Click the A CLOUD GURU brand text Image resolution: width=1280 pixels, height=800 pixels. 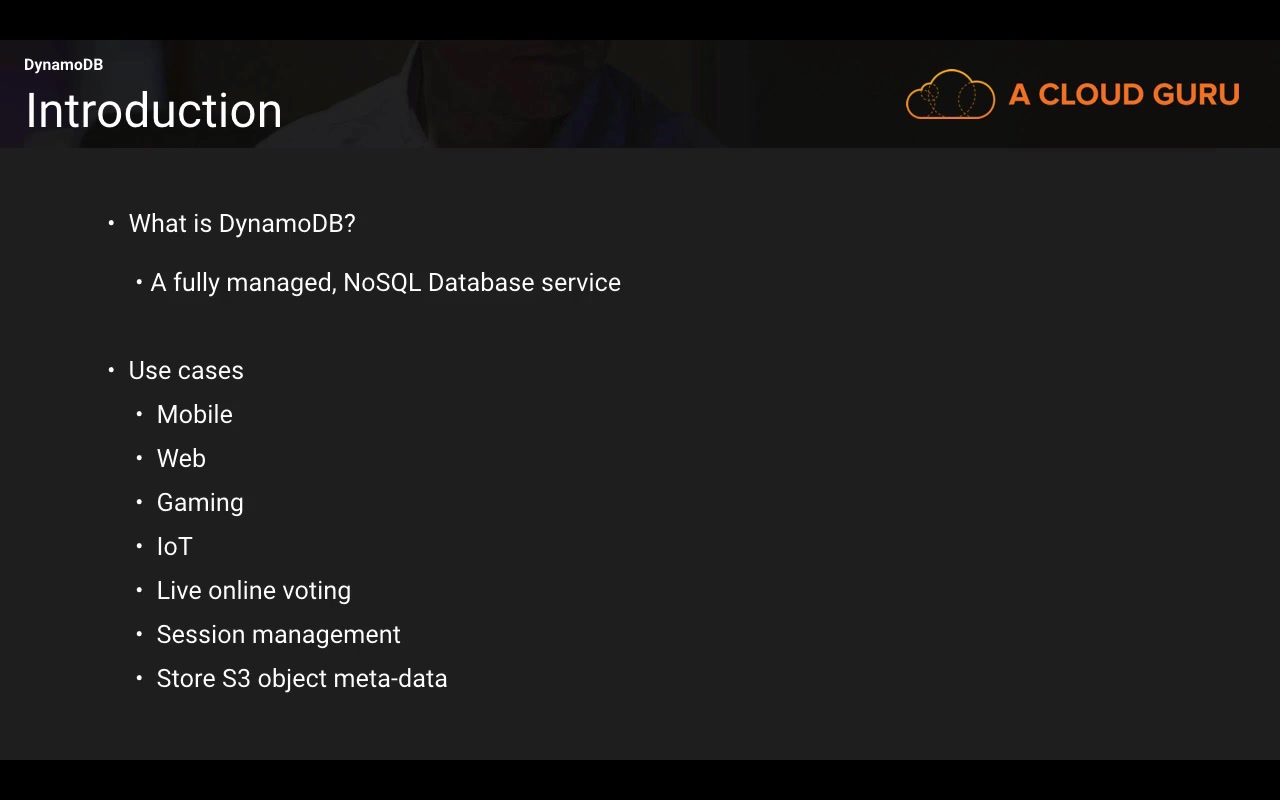[1124, 95]
